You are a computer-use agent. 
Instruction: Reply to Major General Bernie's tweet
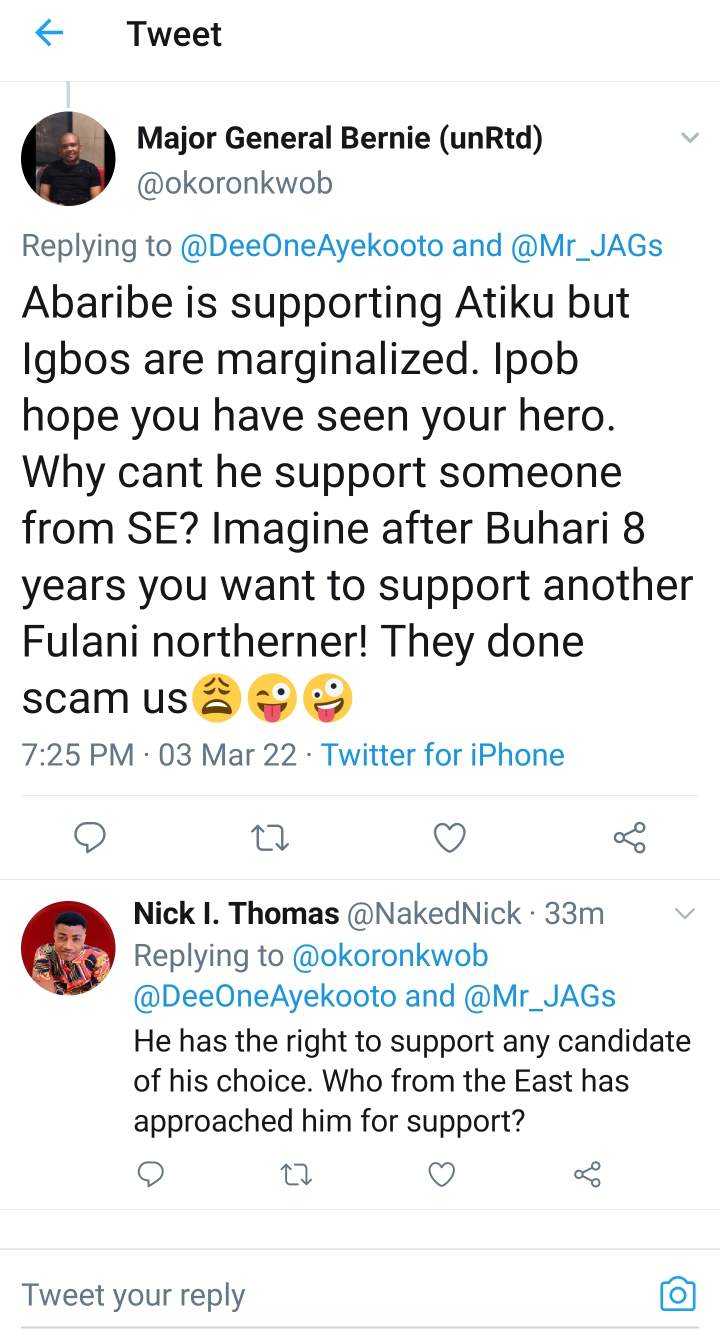point(91,837)
